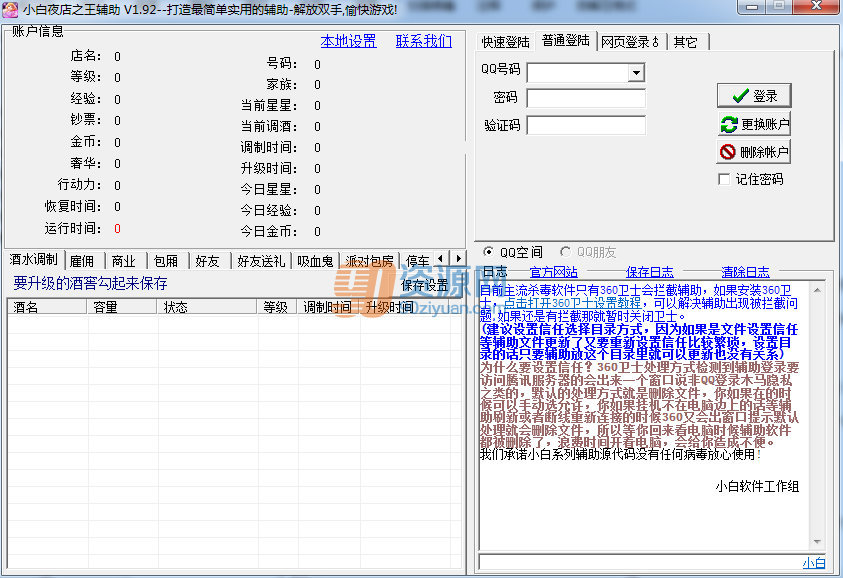843x578 pixels.
Task: Select the 商业 tab
Action: [124, 261]
